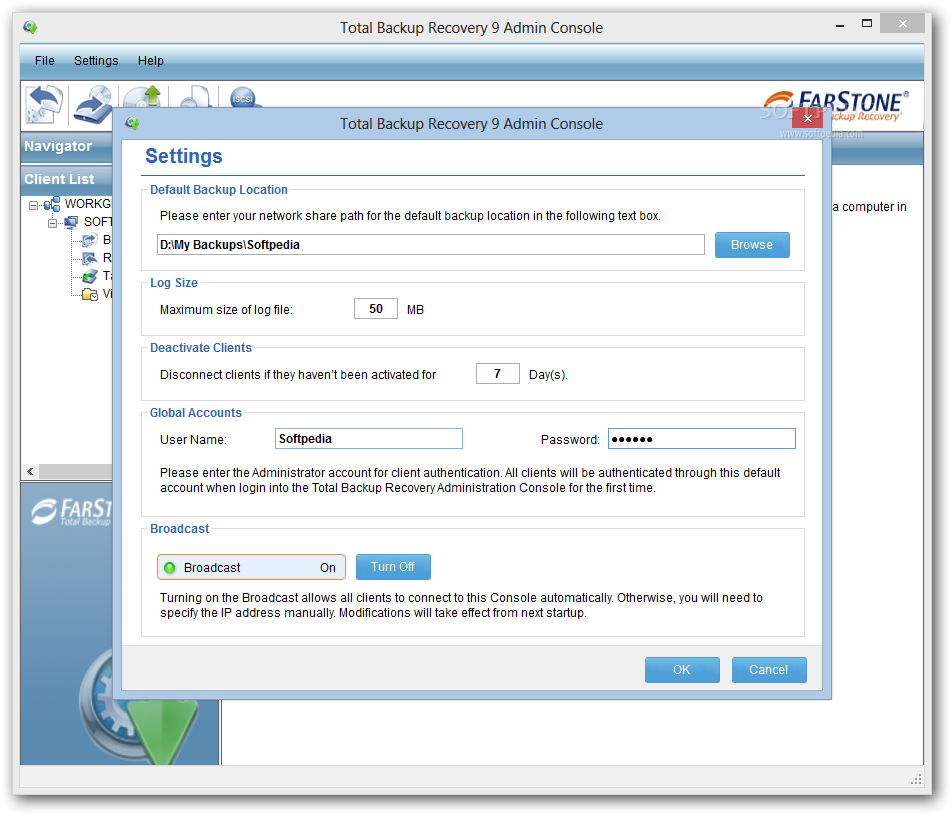The width and height of the screenshot is (952, 815).
Task: Click the deactivate clients days field
Action: click(x=497, y=373)
